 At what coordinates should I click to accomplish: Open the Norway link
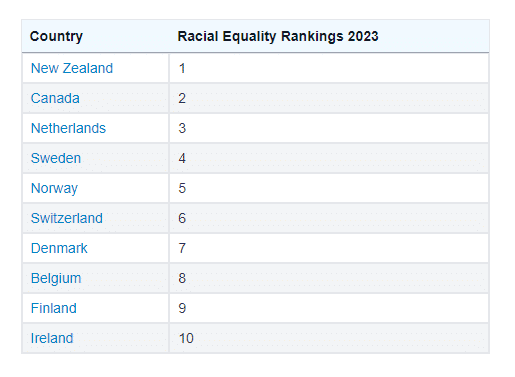(54, 188)
